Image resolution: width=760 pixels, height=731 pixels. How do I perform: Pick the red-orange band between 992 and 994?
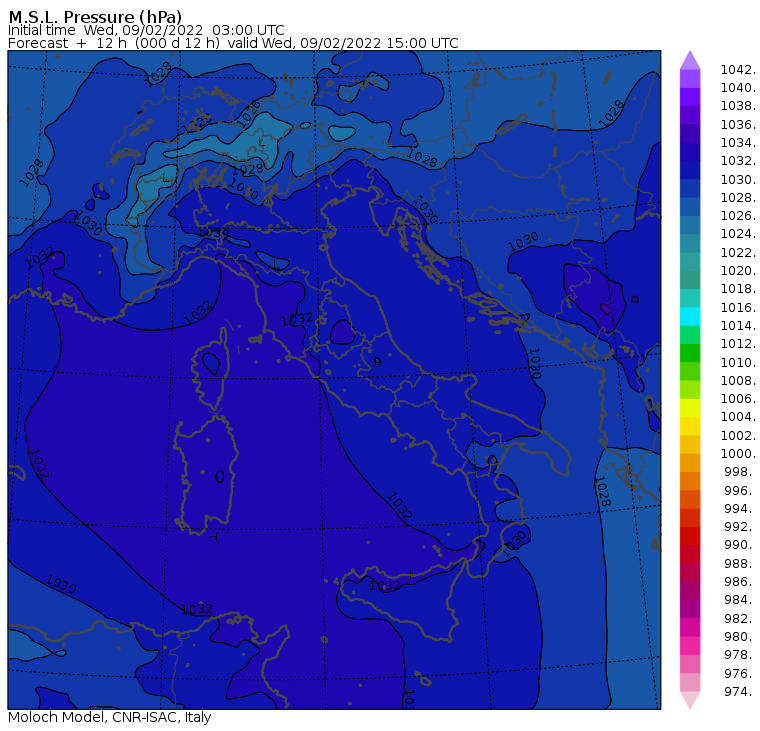(690, 518)
